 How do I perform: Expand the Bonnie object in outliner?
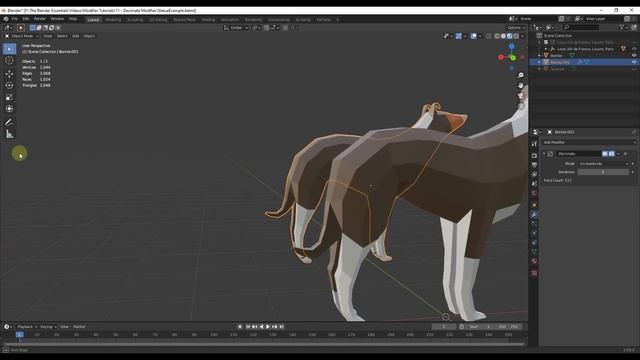tap(539, 56)
